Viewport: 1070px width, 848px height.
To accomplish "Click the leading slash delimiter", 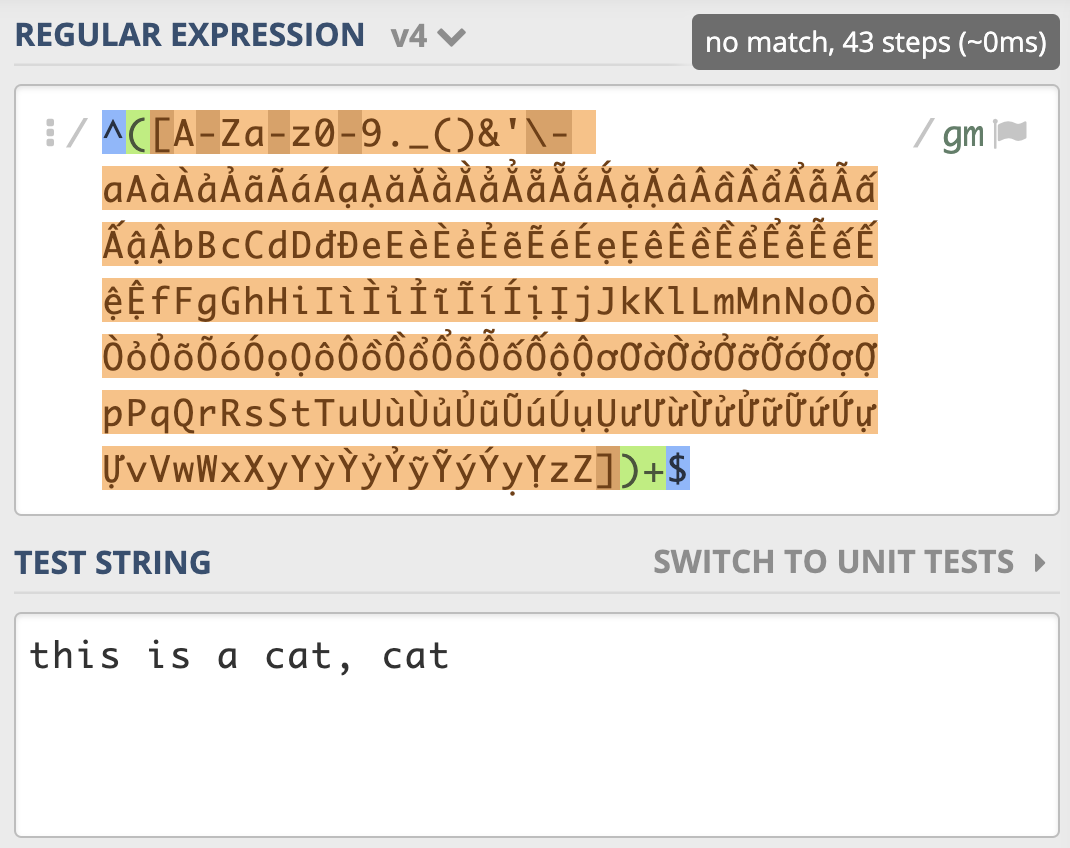I will (x=77, y=133).
